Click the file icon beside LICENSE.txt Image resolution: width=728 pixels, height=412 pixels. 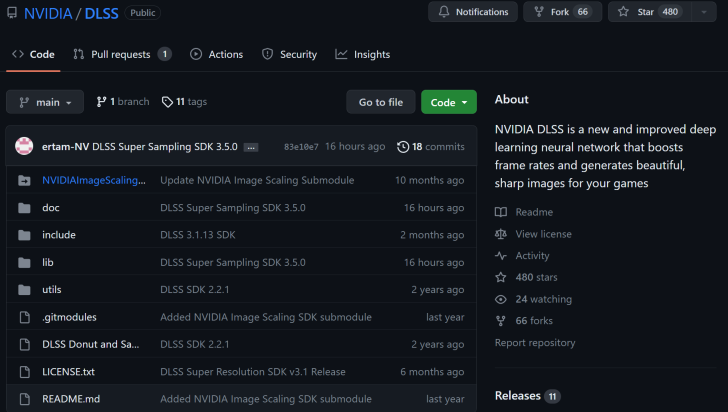[x=25, y=372]
